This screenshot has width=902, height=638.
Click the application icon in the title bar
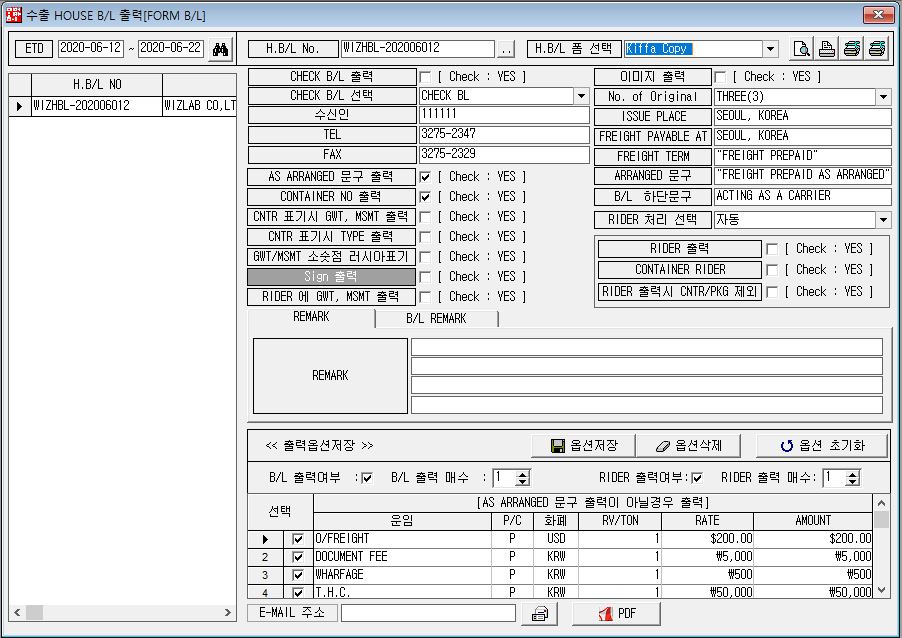point(13,15)
